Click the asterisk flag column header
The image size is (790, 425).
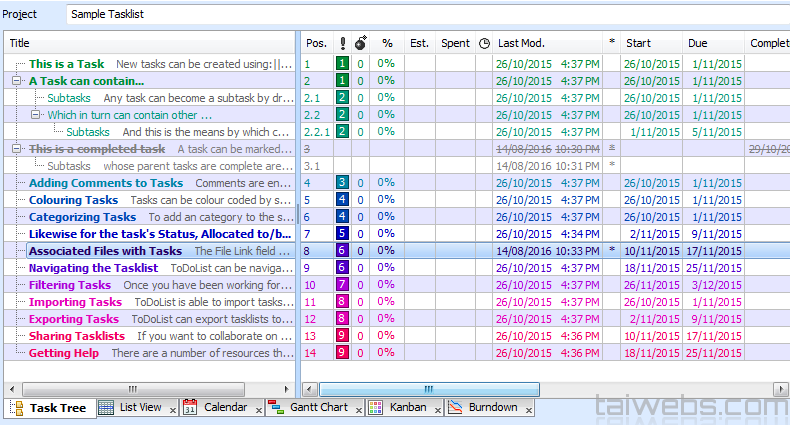[611, 43]
